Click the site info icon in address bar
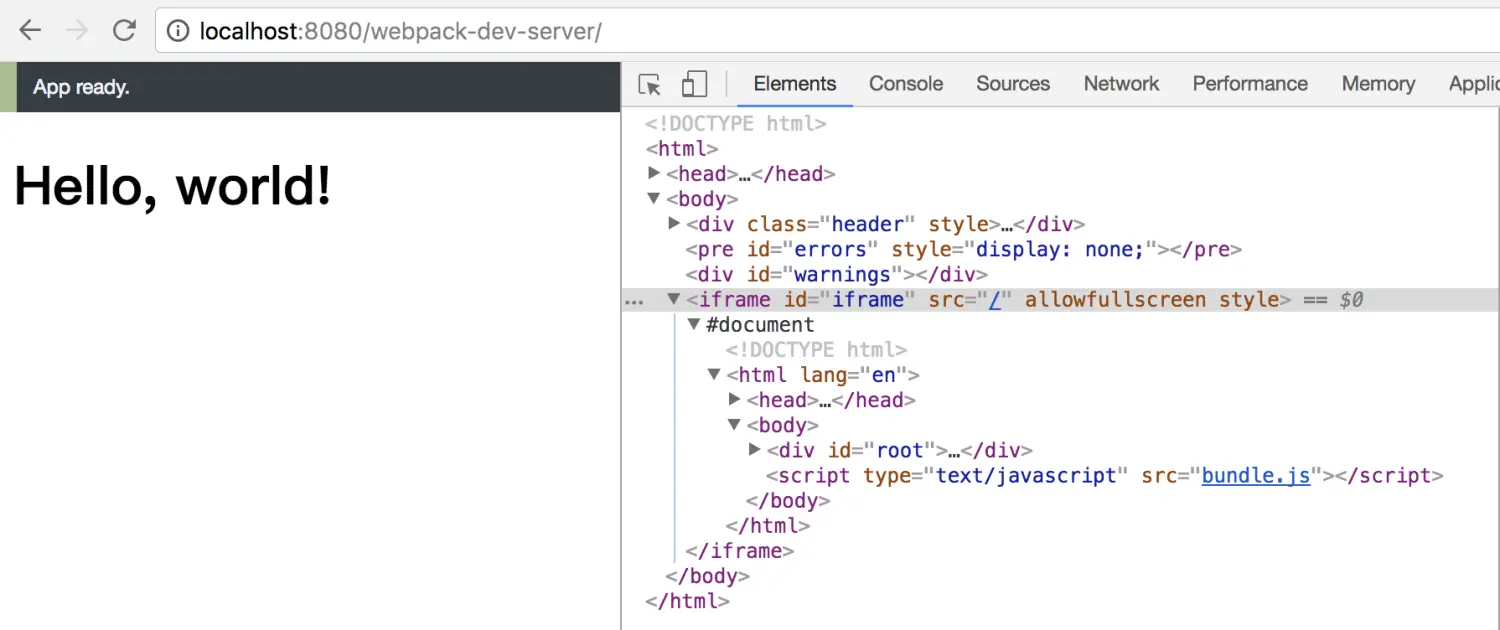This screenshot has width=1500, height=630. click(178, 32)
